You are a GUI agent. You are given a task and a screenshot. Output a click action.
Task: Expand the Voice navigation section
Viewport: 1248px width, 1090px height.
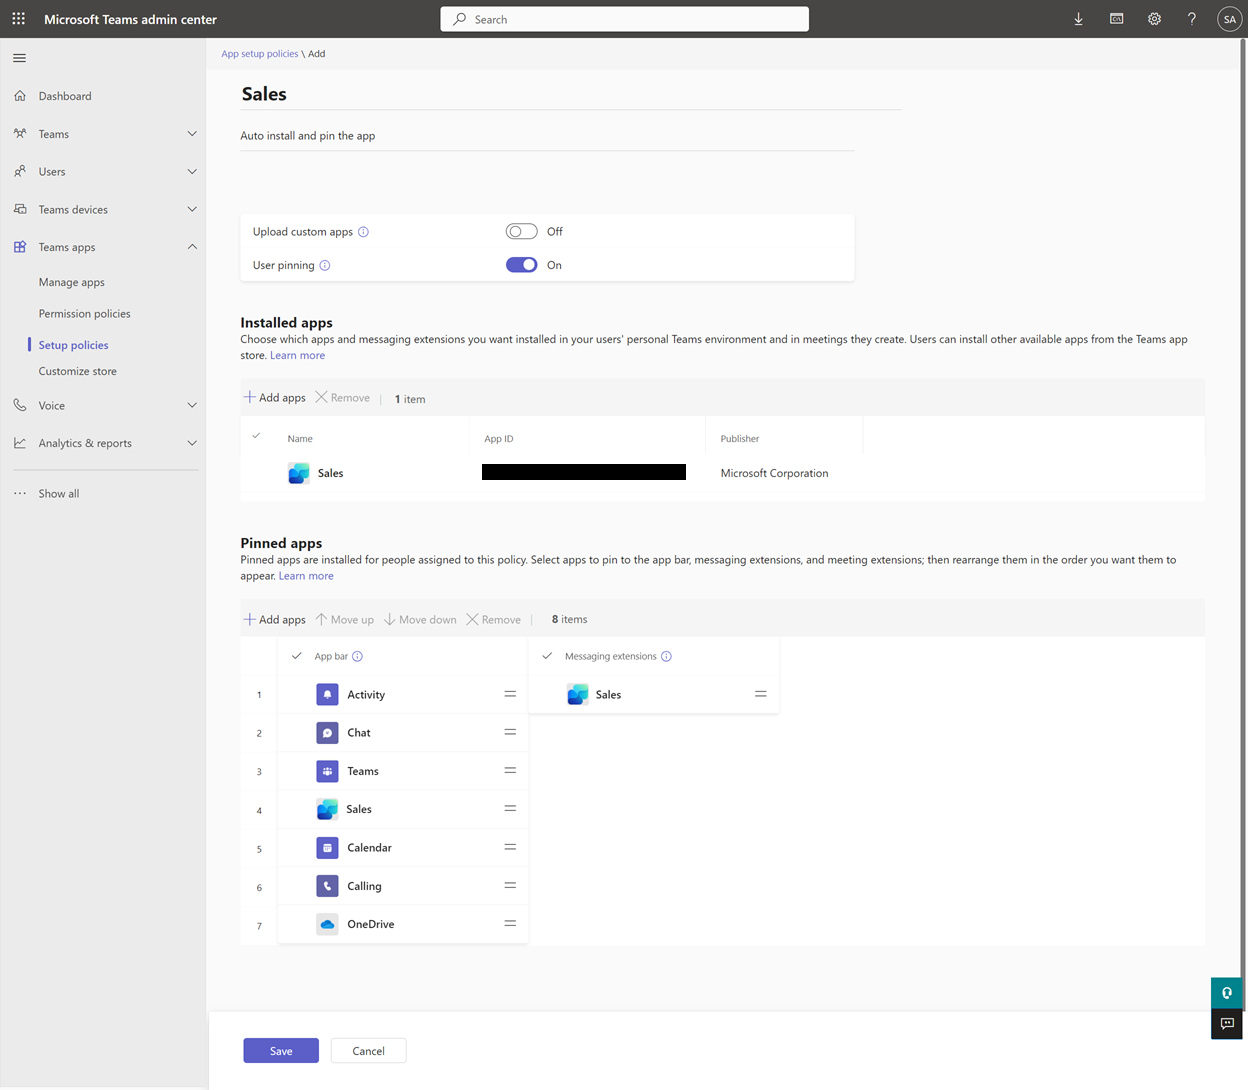pyautogui.click(x=192, y=405)
